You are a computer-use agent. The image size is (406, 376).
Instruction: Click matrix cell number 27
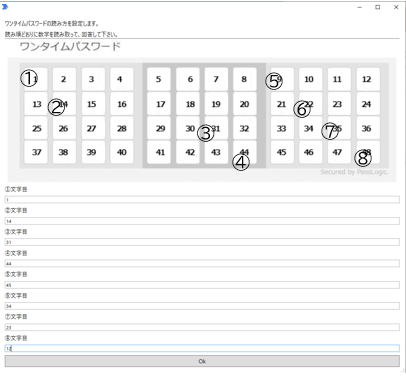(x=93, y=128)
